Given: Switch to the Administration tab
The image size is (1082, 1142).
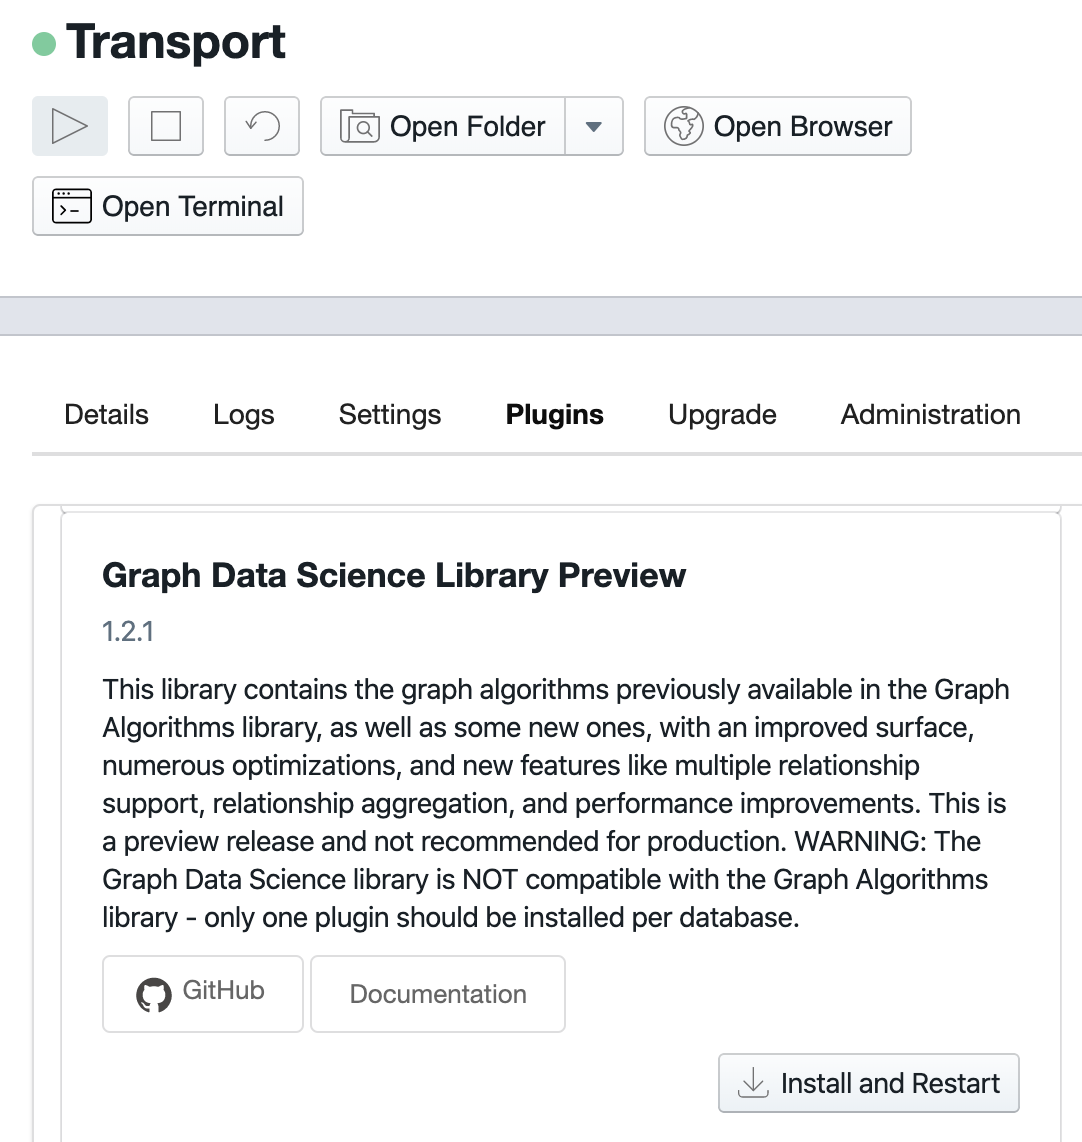Looking at the screenshot, I should point(931,414).
